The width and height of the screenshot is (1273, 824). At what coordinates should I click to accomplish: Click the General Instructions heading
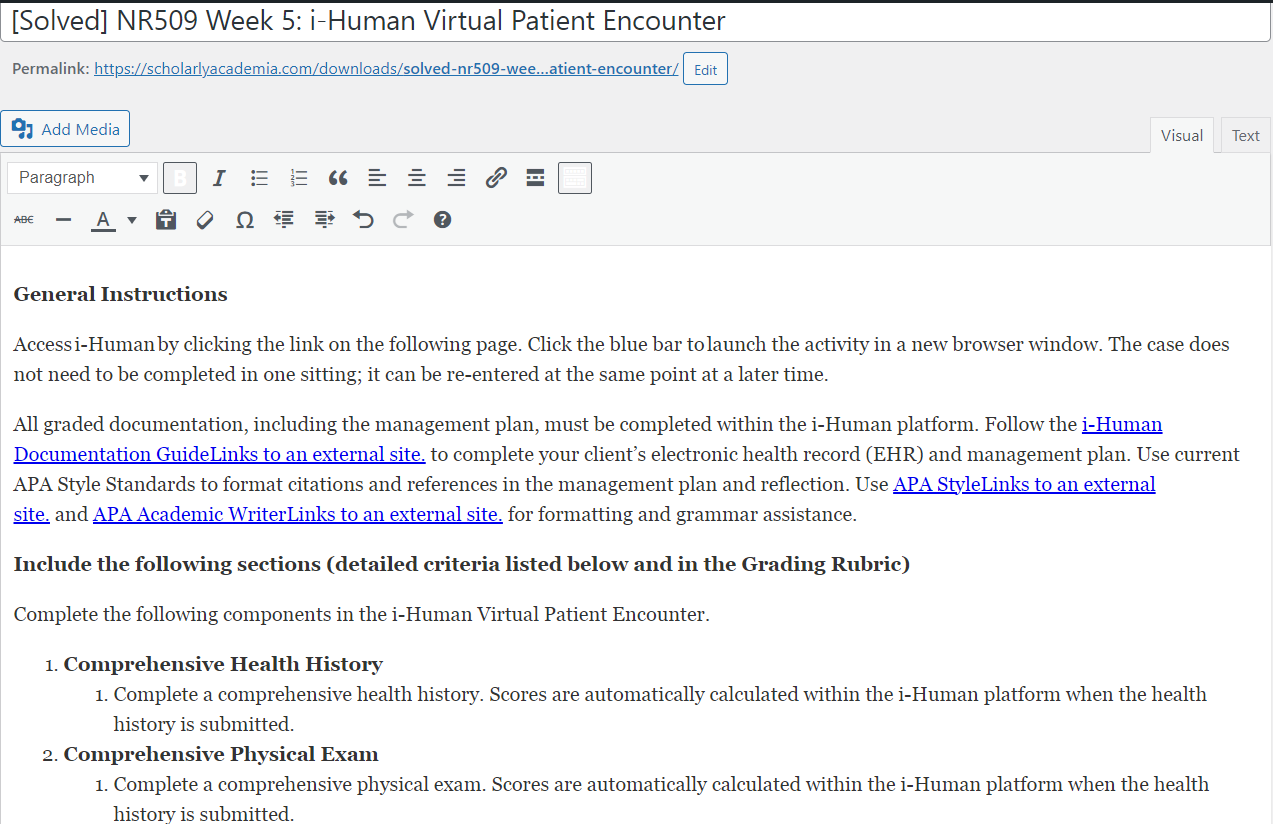click(x=120, y=294)
